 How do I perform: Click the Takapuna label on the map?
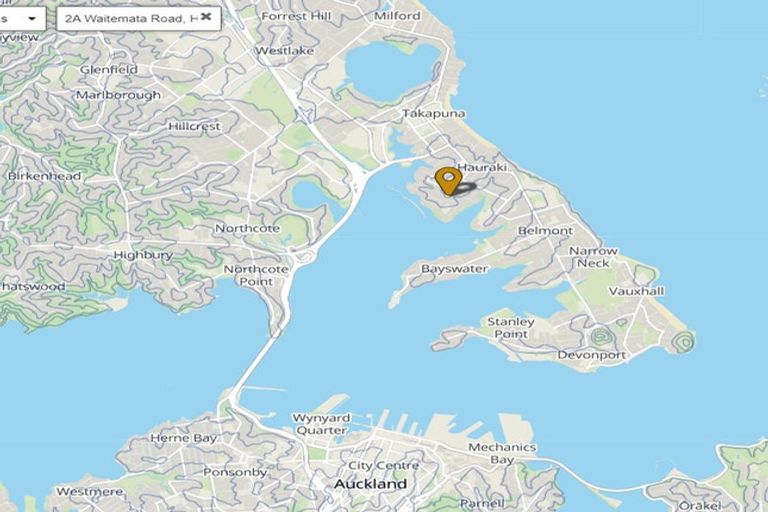point(433,114)
